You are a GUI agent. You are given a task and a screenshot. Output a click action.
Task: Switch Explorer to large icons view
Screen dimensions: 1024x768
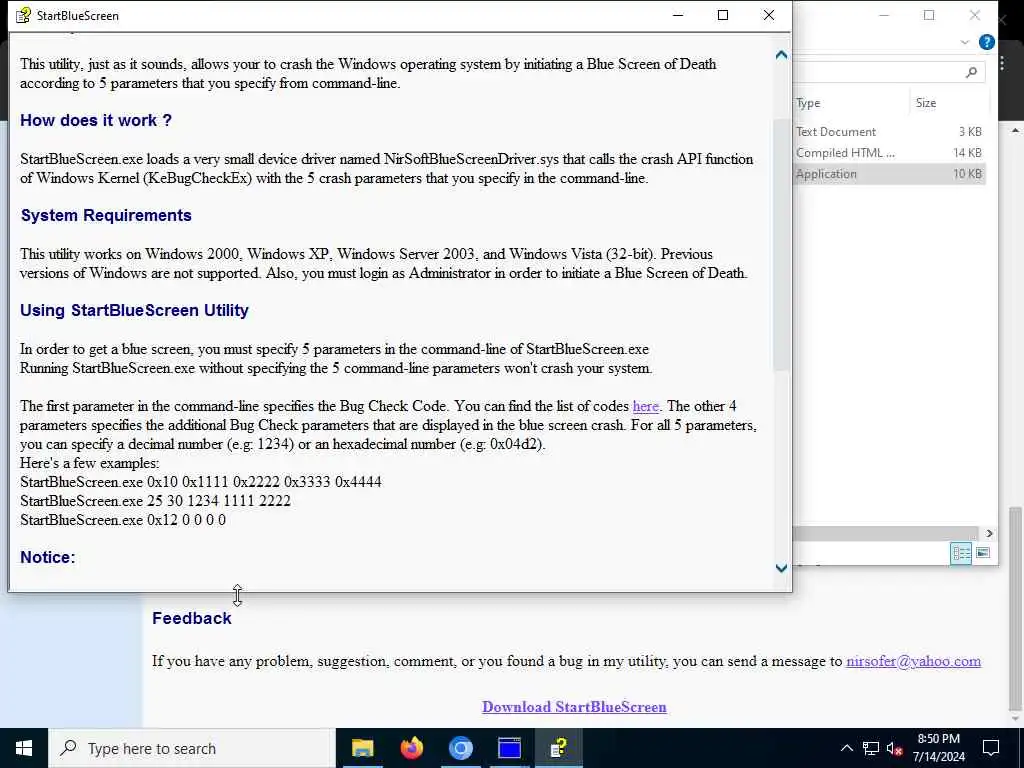click(982, 553)
